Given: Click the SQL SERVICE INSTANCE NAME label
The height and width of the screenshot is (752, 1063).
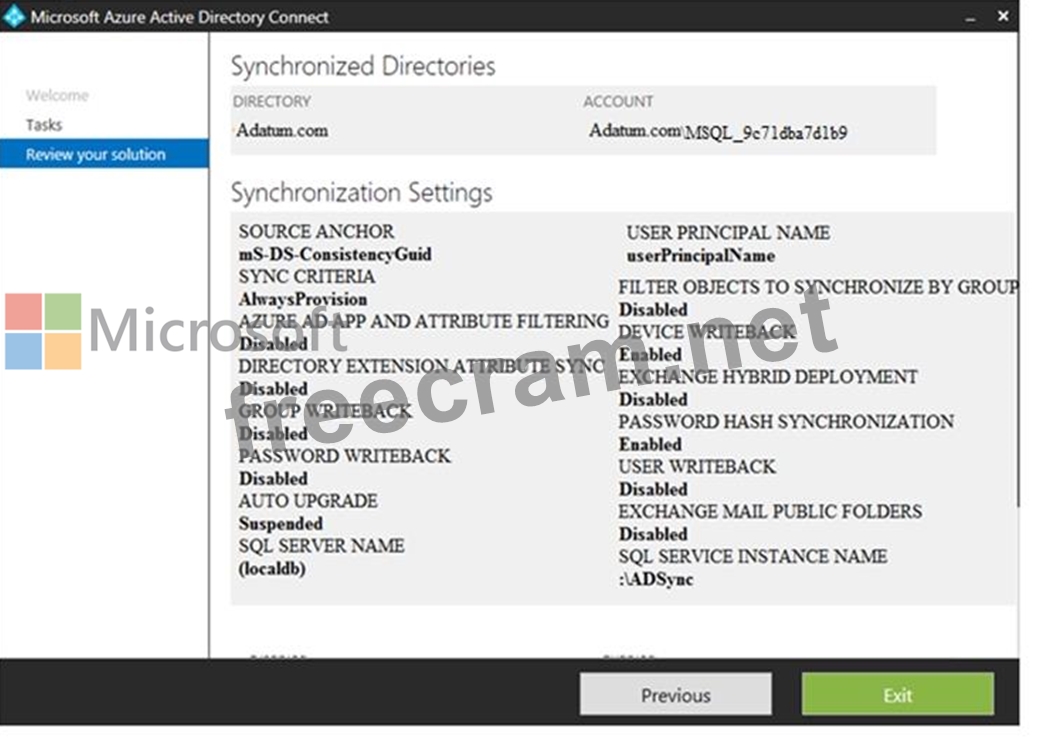Looking at the screenshot, I should 753,557.
